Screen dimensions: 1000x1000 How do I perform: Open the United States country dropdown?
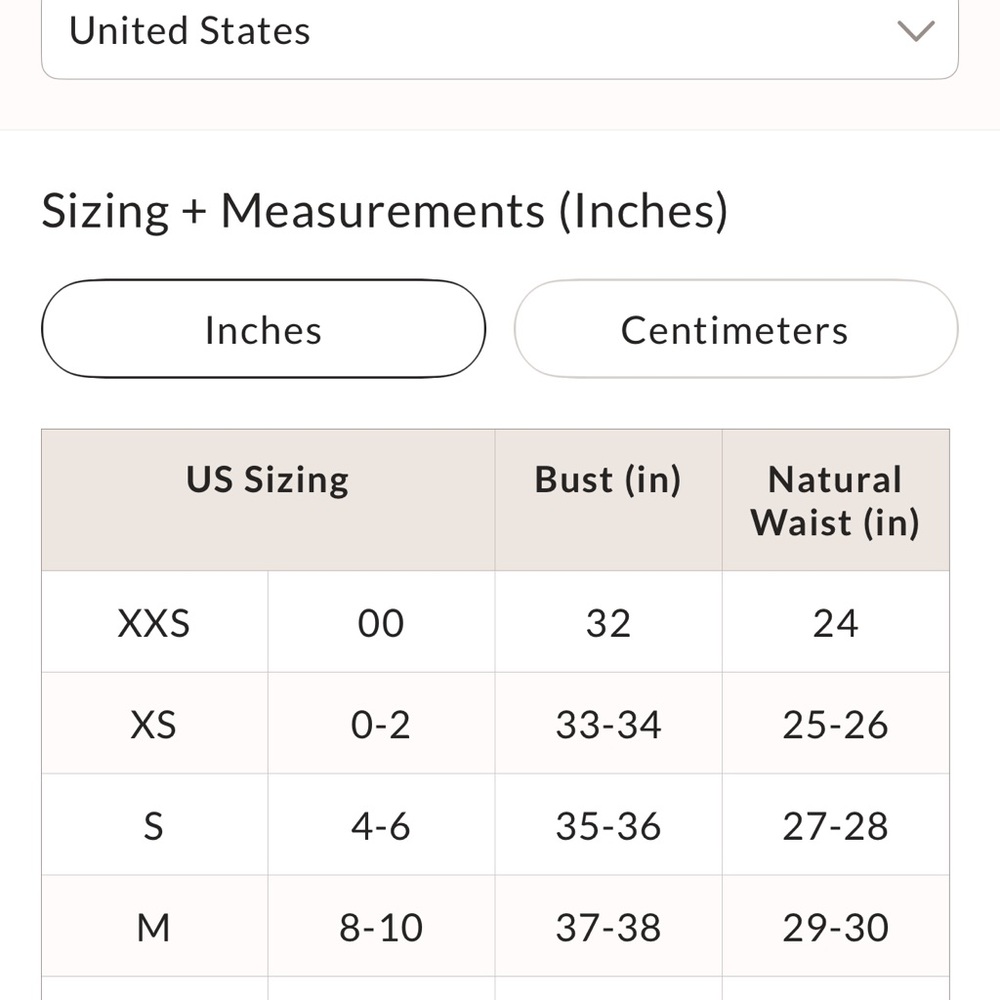coord(499,33)
